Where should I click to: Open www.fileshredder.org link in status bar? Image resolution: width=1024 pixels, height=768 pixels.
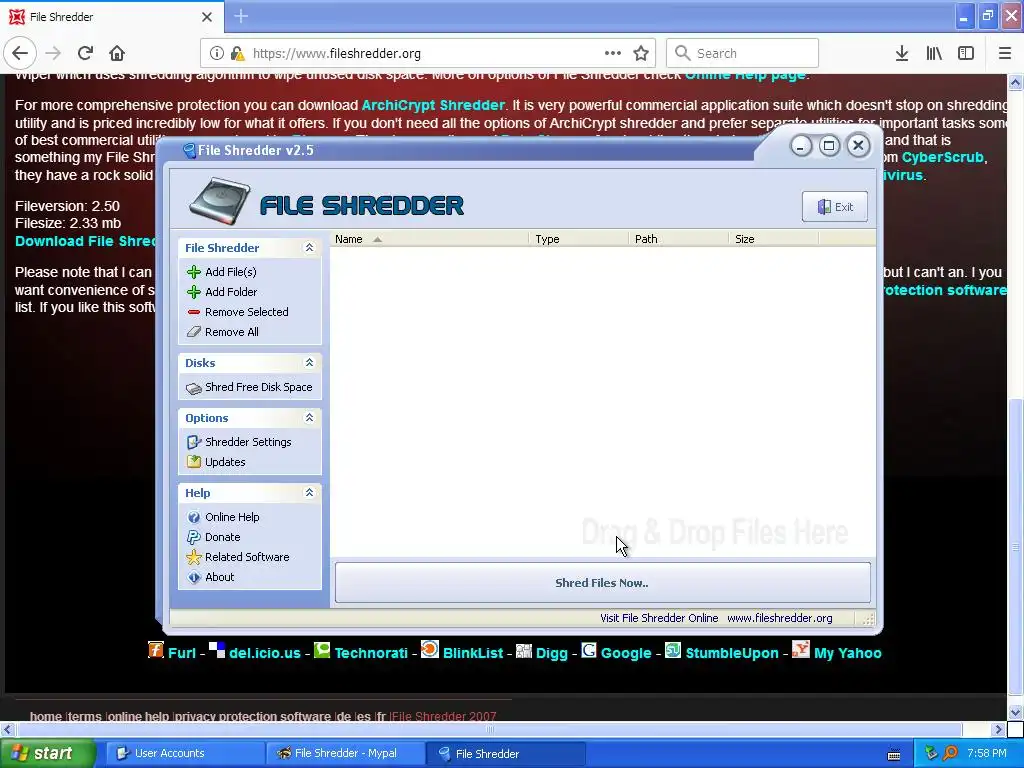click(x=780, y=618)
